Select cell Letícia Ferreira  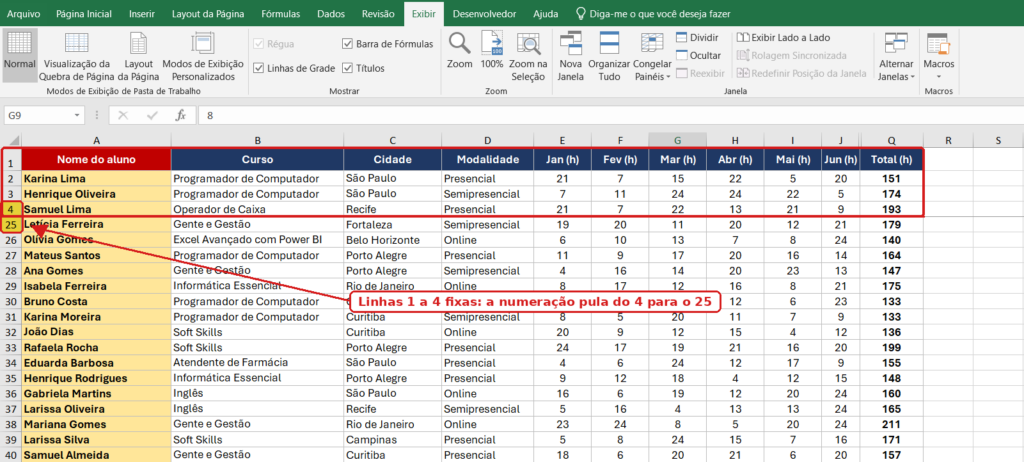coord(97,224)
